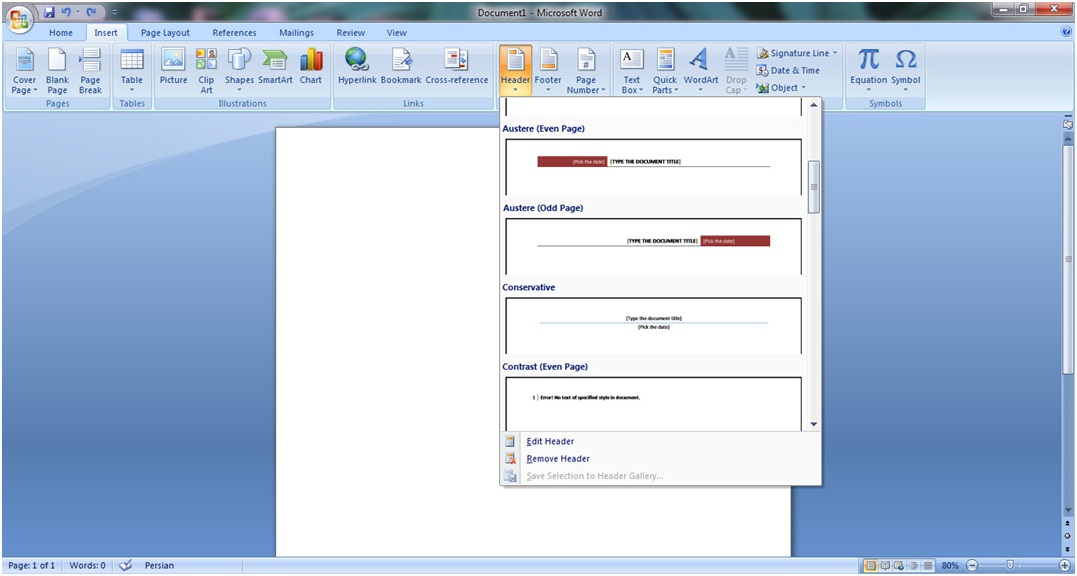Click the Words: 0 count
1077x576 pixels.
pos(87,566)
